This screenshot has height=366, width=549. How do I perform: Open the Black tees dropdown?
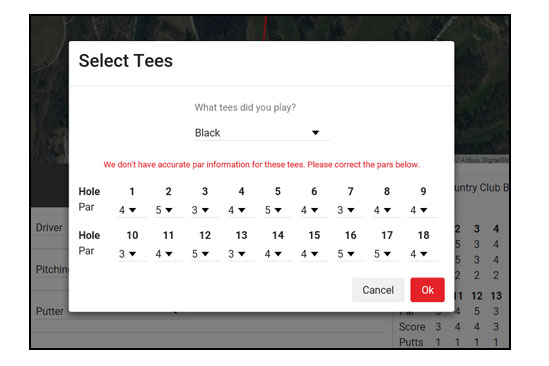tap(261, 133)
